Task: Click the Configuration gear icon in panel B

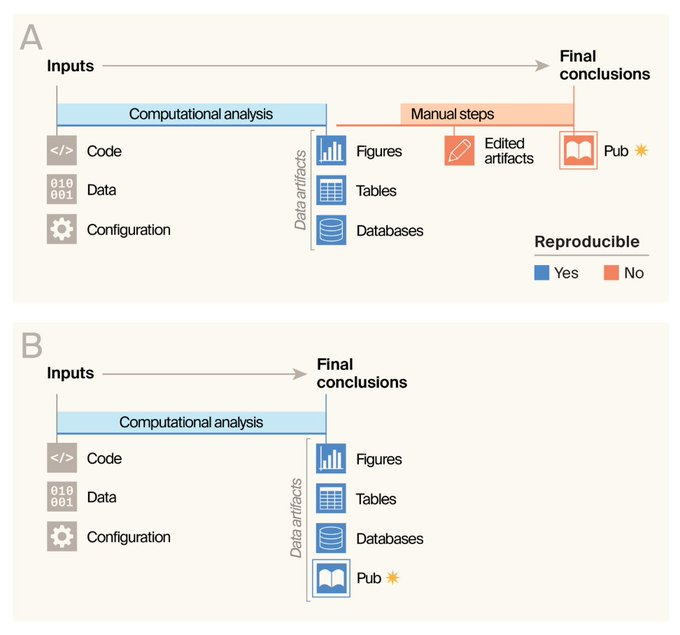Action: tap(61, 537)
